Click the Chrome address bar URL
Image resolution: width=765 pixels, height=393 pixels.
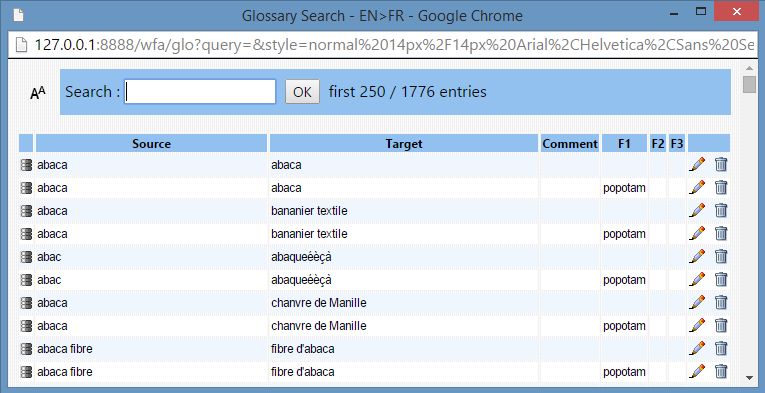[x=394, y=45]
